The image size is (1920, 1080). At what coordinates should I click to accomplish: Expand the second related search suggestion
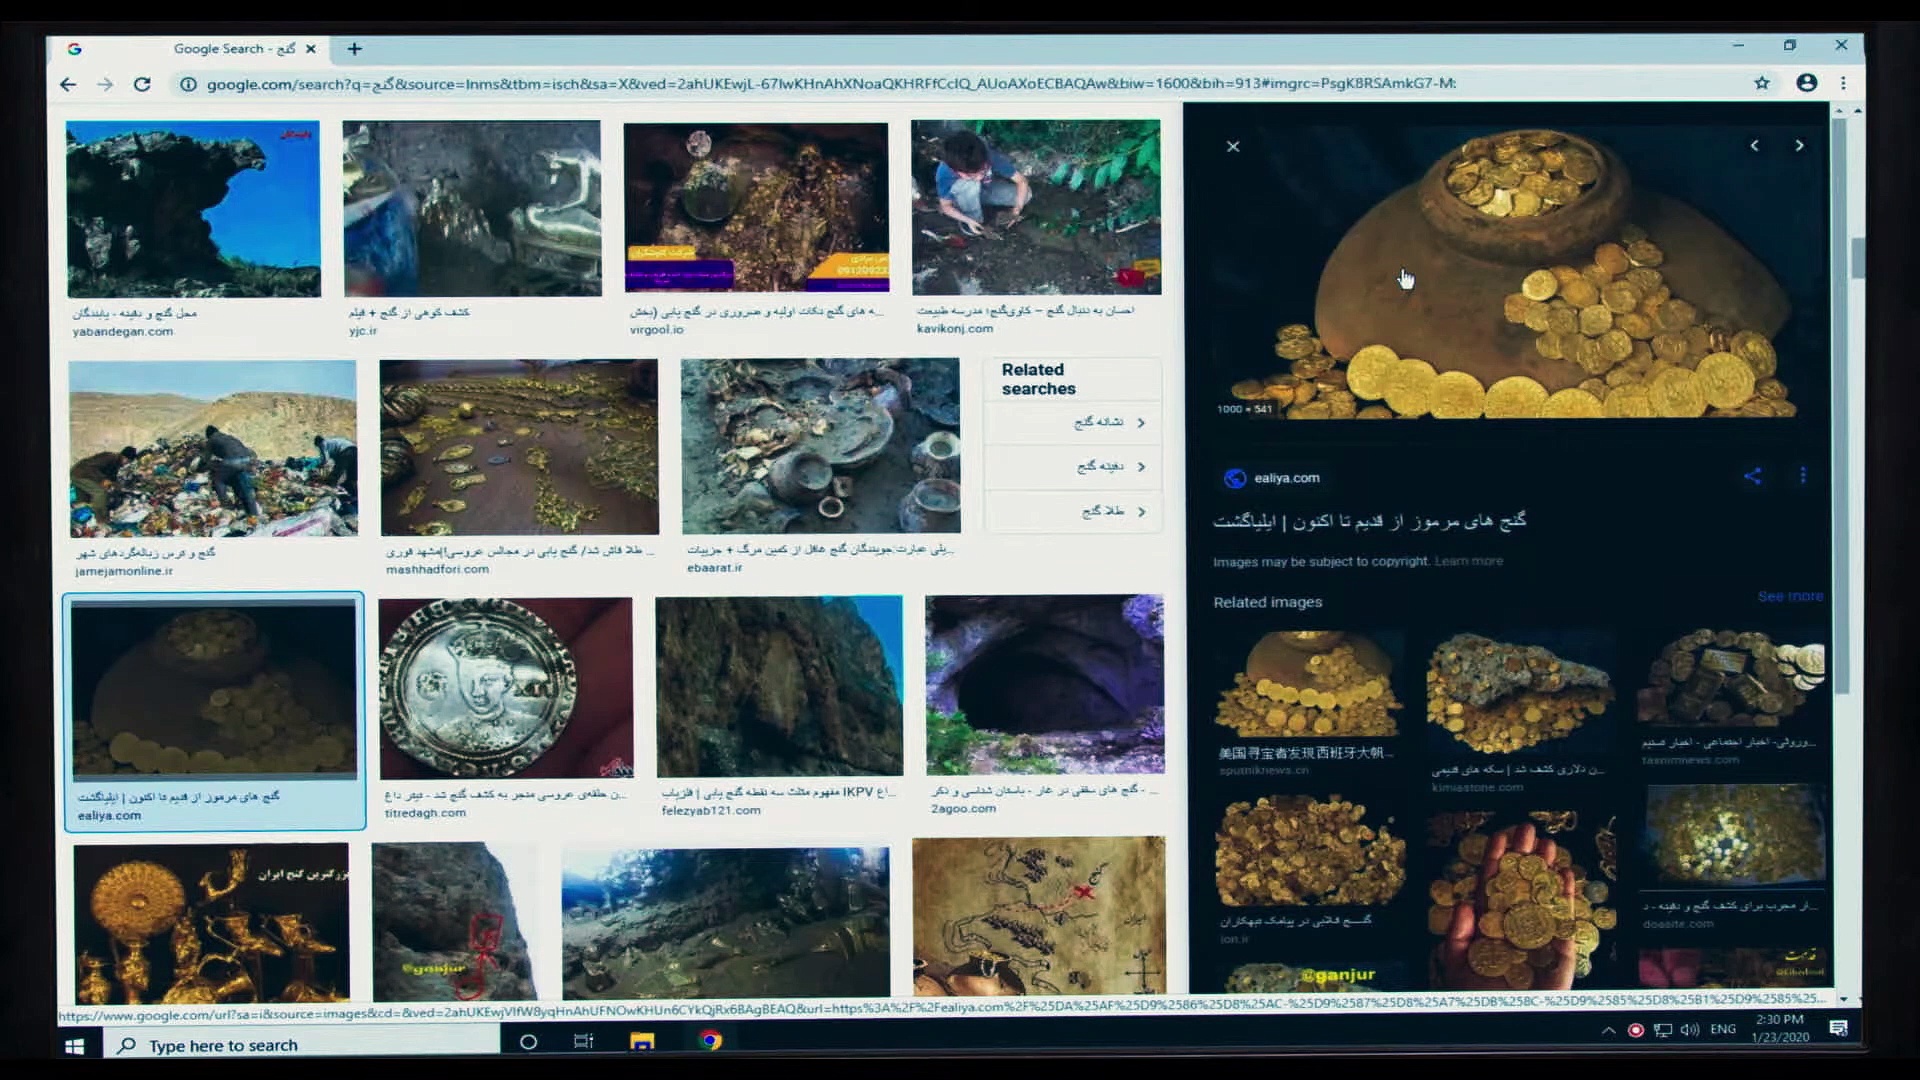(x=1111, y=467)
